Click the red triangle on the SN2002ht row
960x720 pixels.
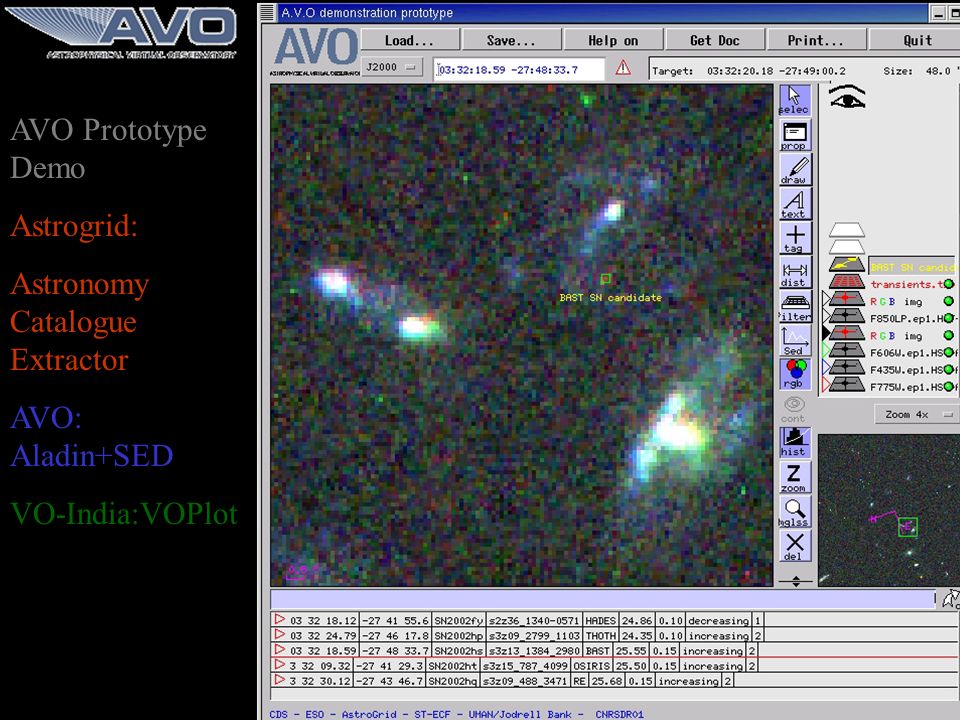point(280,664)
